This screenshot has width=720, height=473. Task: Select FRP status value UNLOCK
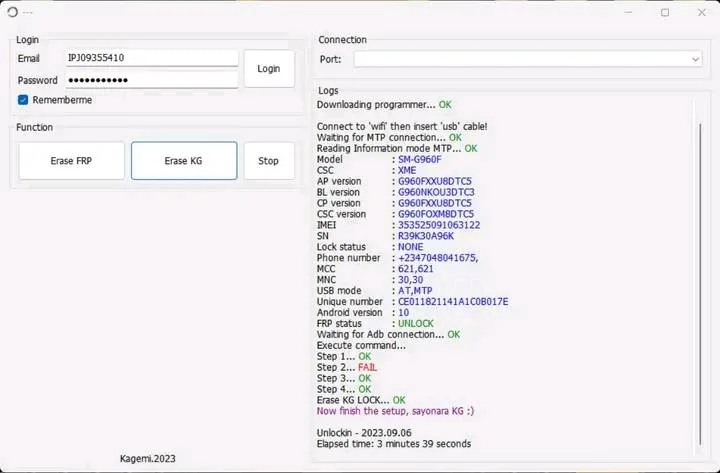[x=416, y=324]
